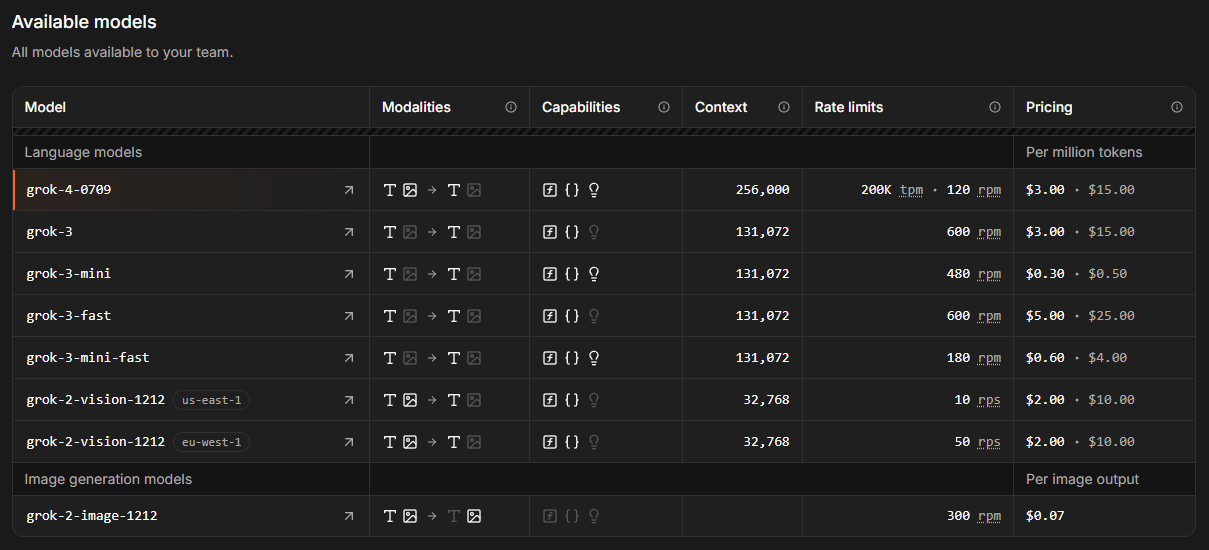1209x550 pixels.
Task: Click the 50 rps rate limit
Action: point(977,442)
